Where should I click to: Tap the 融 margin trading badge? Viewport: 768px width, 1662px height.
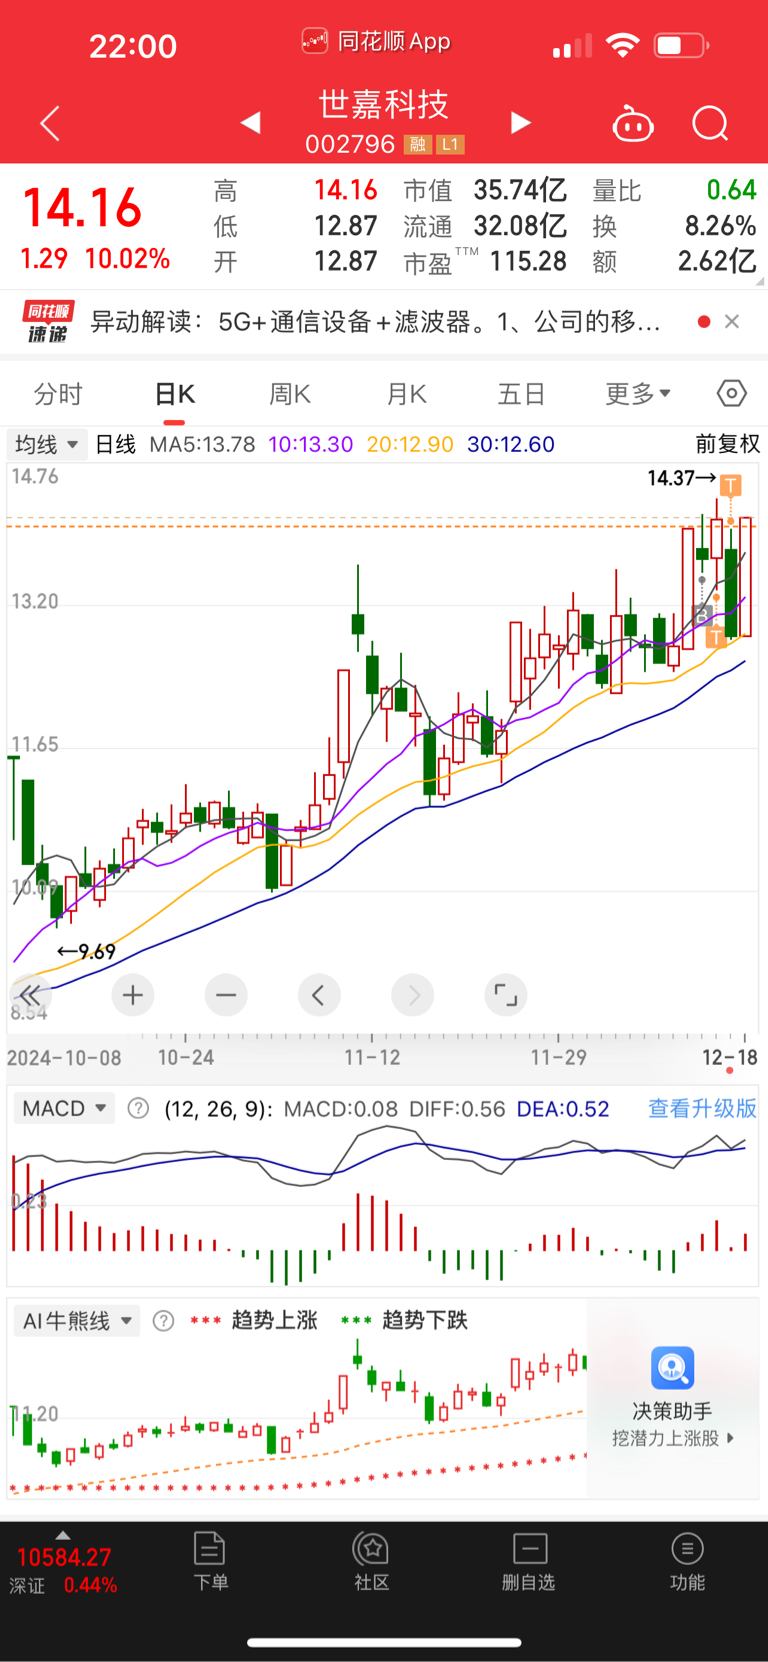pos(417,145)
